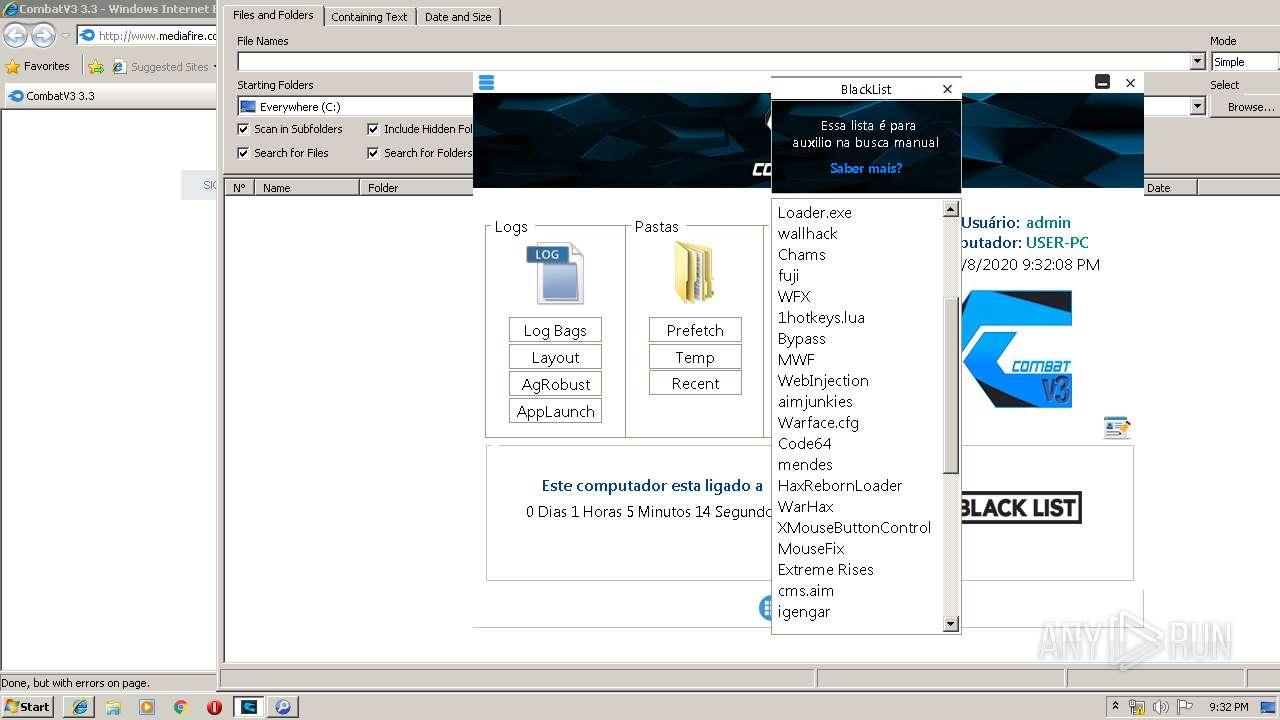Click the Combat V3 logo image

pos(1016,349)
